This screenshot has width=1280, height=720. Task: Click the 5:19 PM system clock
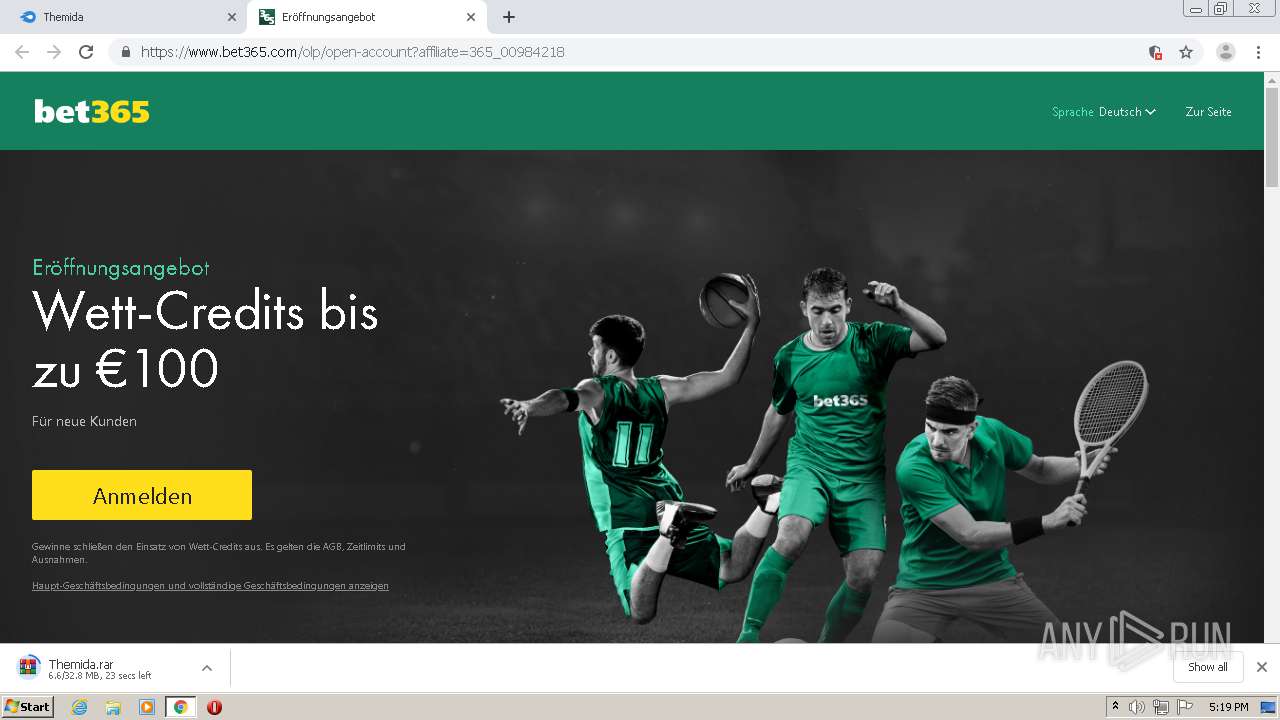(x=1228, y=707)
